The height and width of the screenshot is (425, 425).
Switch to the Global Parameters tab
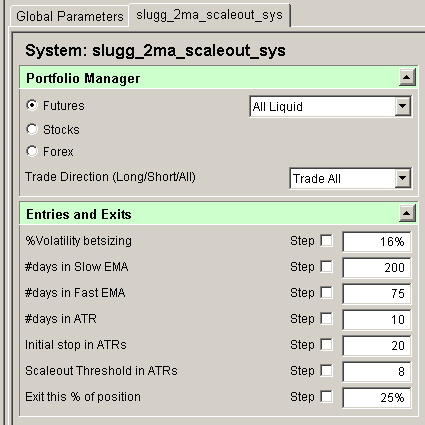coord(70,16)
